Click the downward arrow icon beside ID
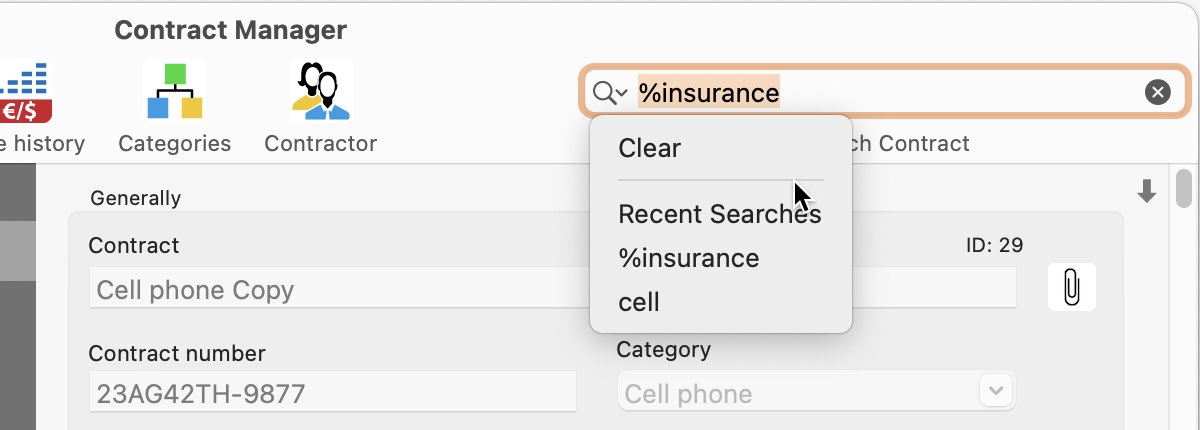This screenshot has width=1200, height=430. (x=1147, y=192)
